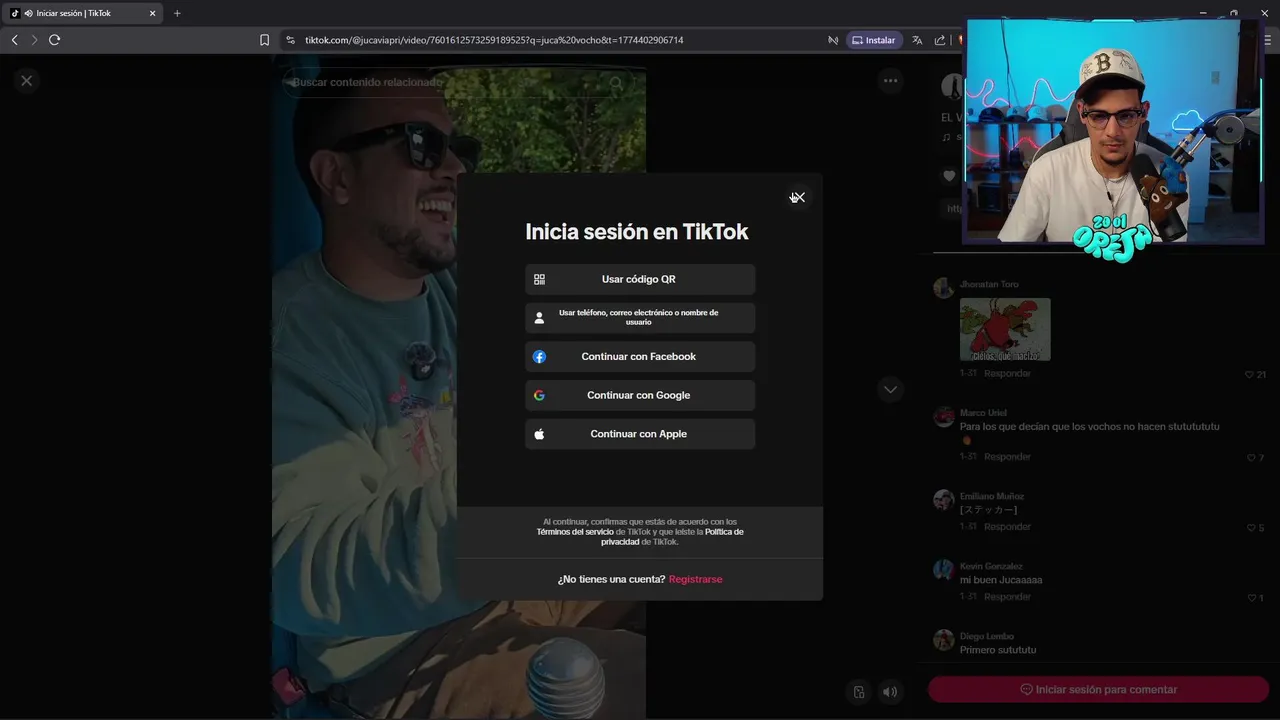Click comment about vochos not doing stutututu
This screenshot has width=1280, height=720.
pos(1090,426)
